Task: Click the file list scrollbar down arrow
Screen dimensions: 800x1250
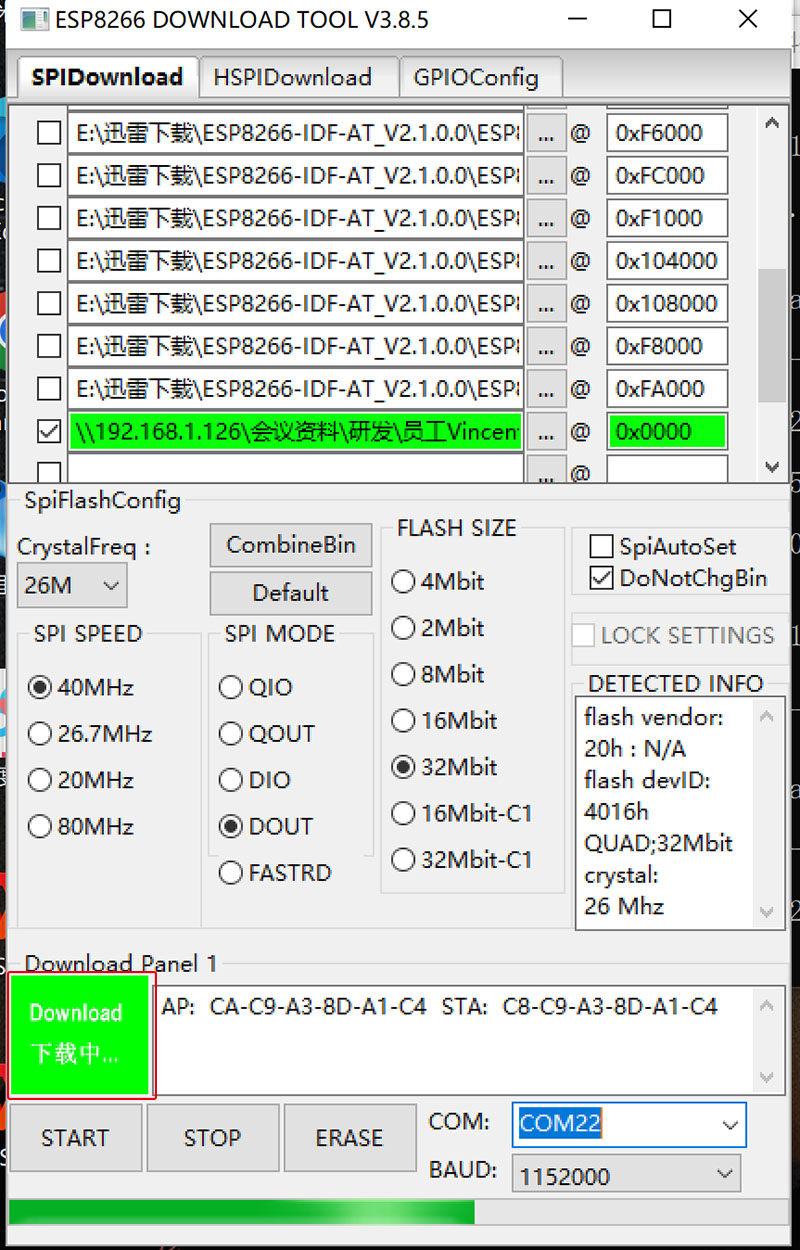Action: 771,465
